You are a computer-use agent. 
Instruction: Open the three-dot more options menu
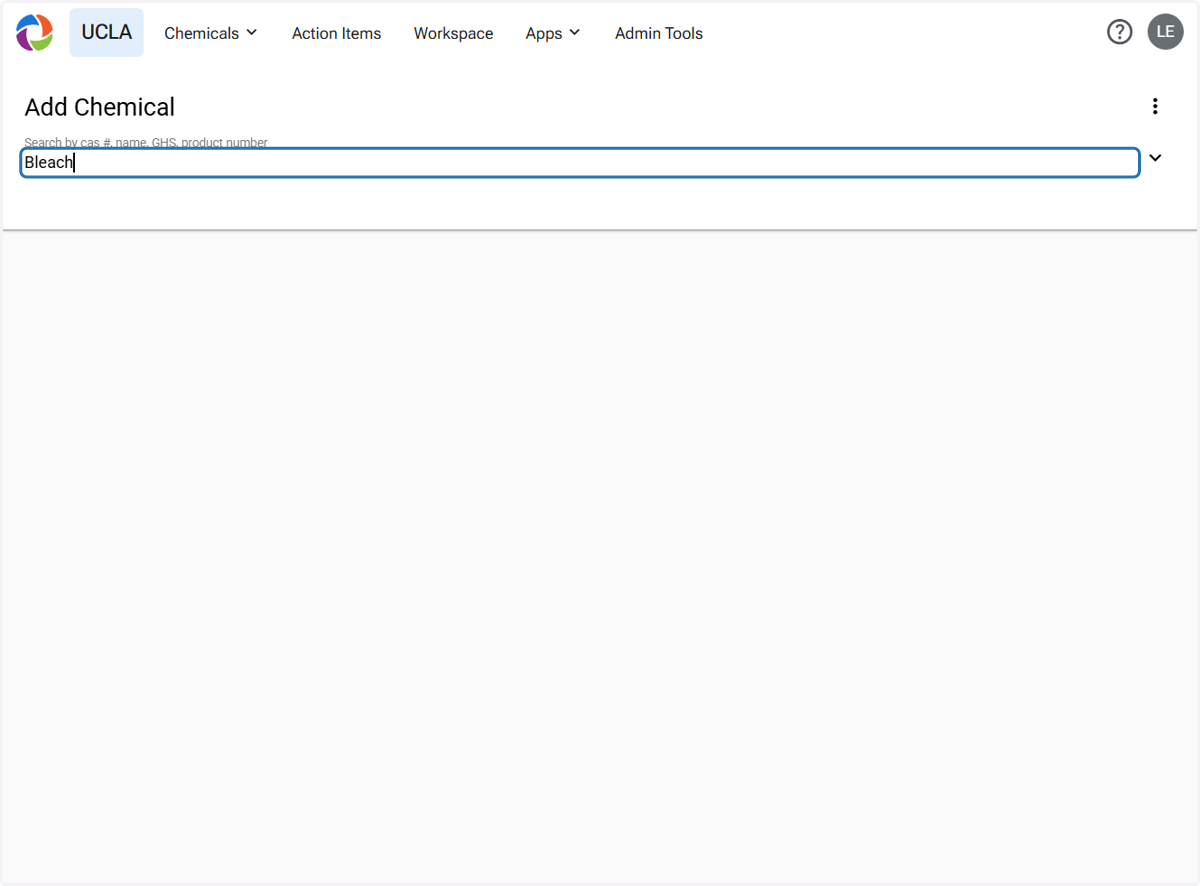(x=1155, y=106)
